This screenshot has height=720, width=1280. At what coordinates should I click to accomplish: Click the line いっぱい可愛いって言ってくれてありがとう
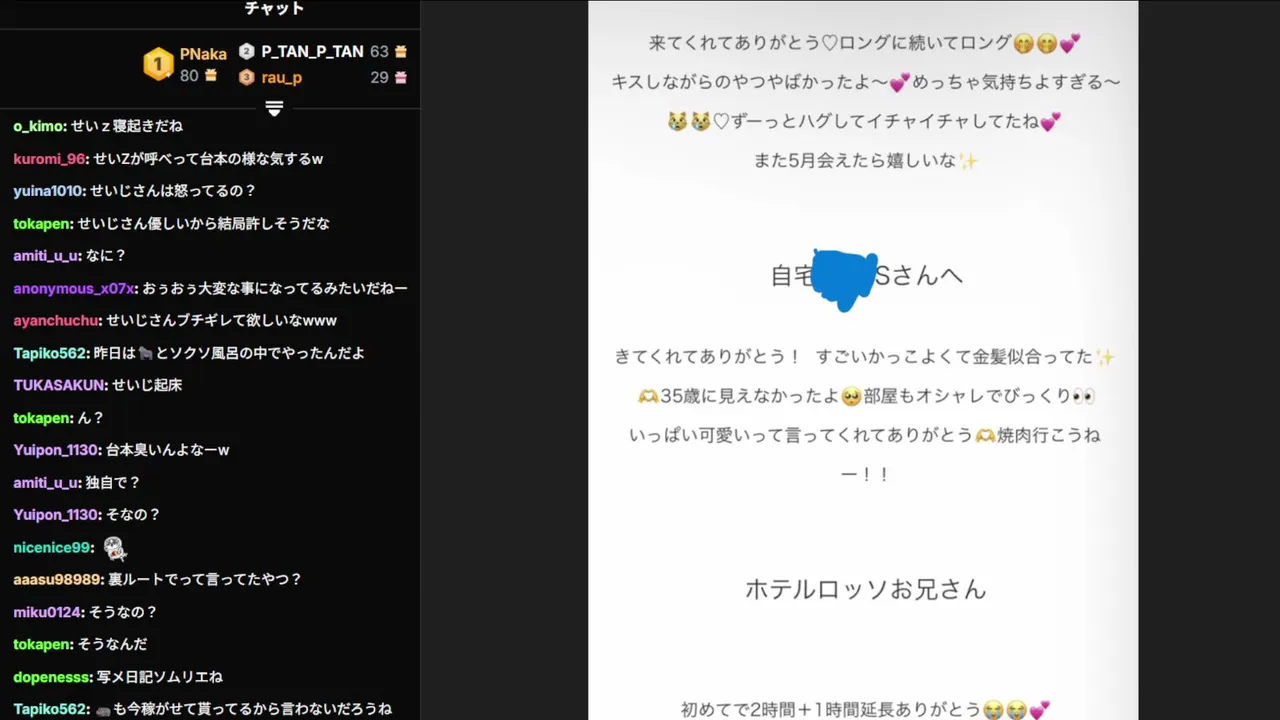coord(866,435)
